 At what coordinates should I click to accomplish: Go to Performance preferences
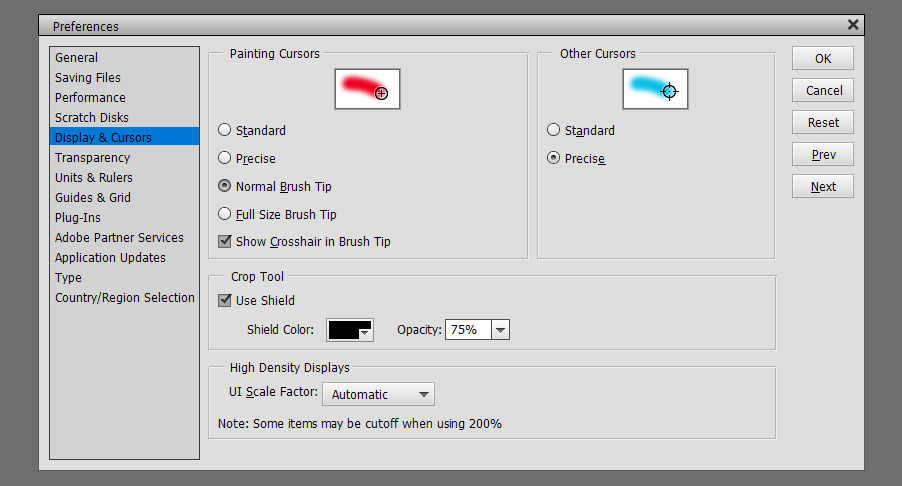click(x=124, y=98)
